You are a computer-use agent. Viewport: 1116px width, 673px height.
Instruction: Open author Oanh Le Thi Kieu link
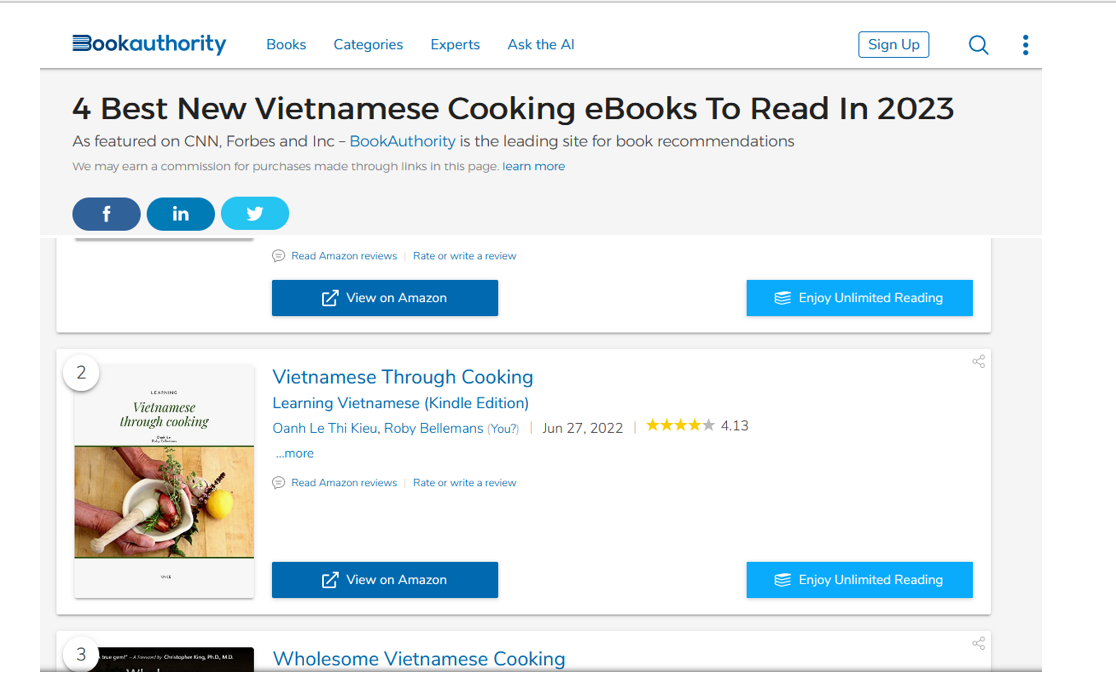325,428
